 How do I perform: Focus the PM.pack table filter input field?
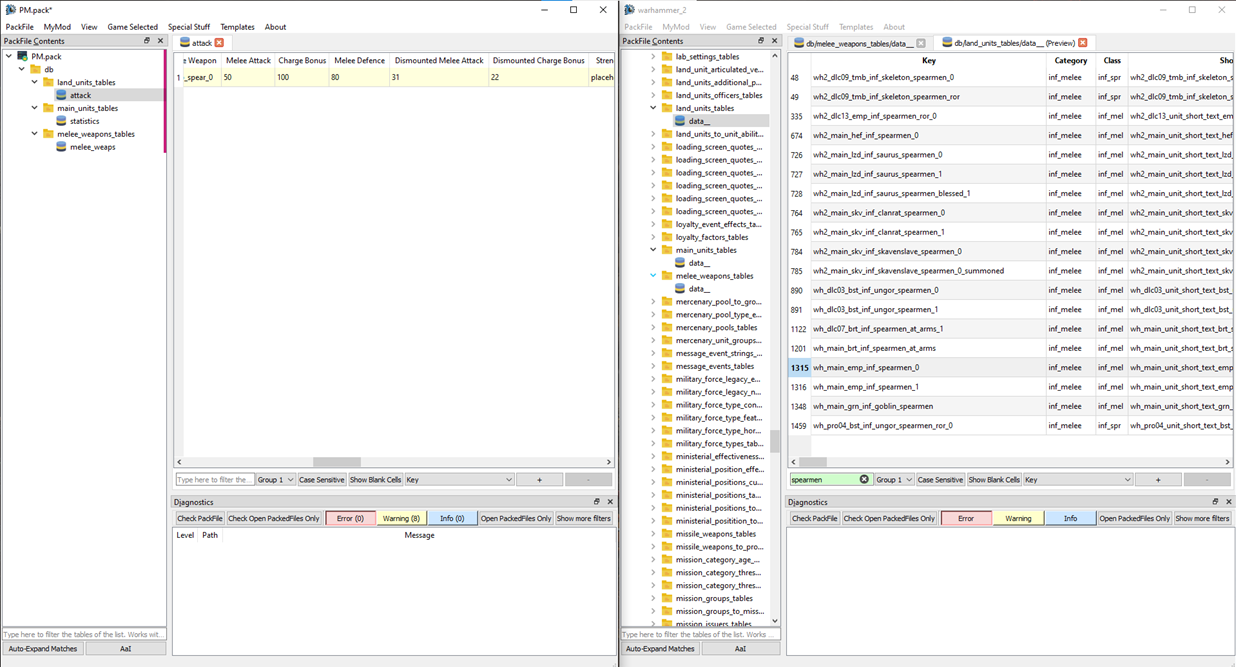coord(215,480)
